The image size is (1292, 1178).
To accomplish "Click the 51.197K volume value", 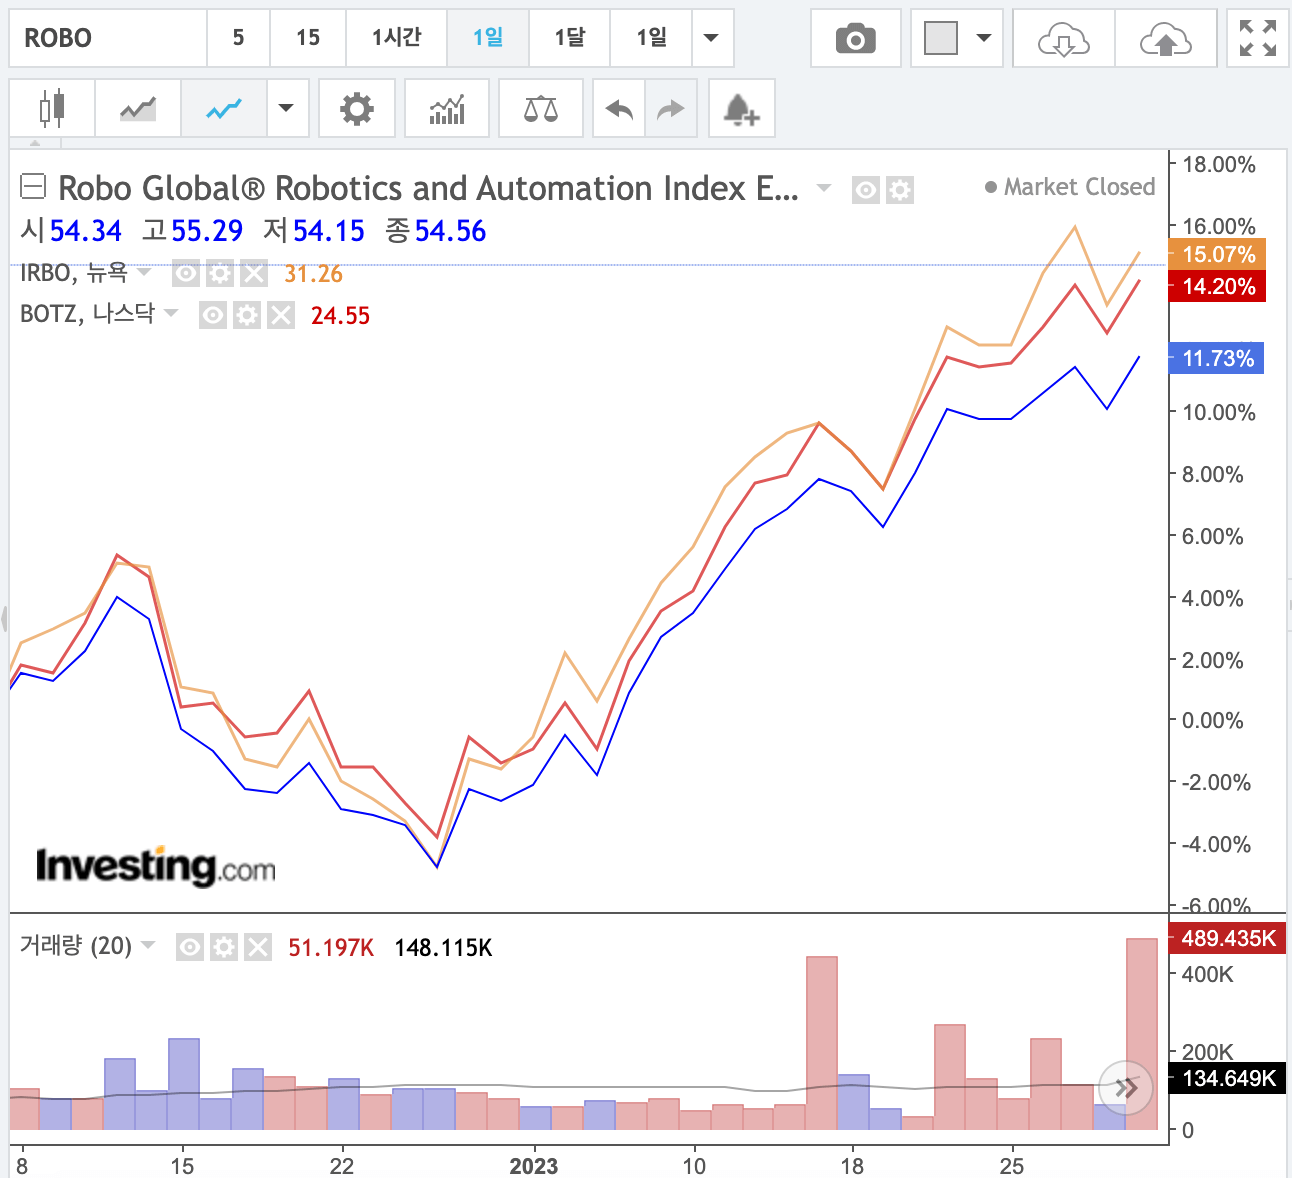I will click(x=331, y=948).
